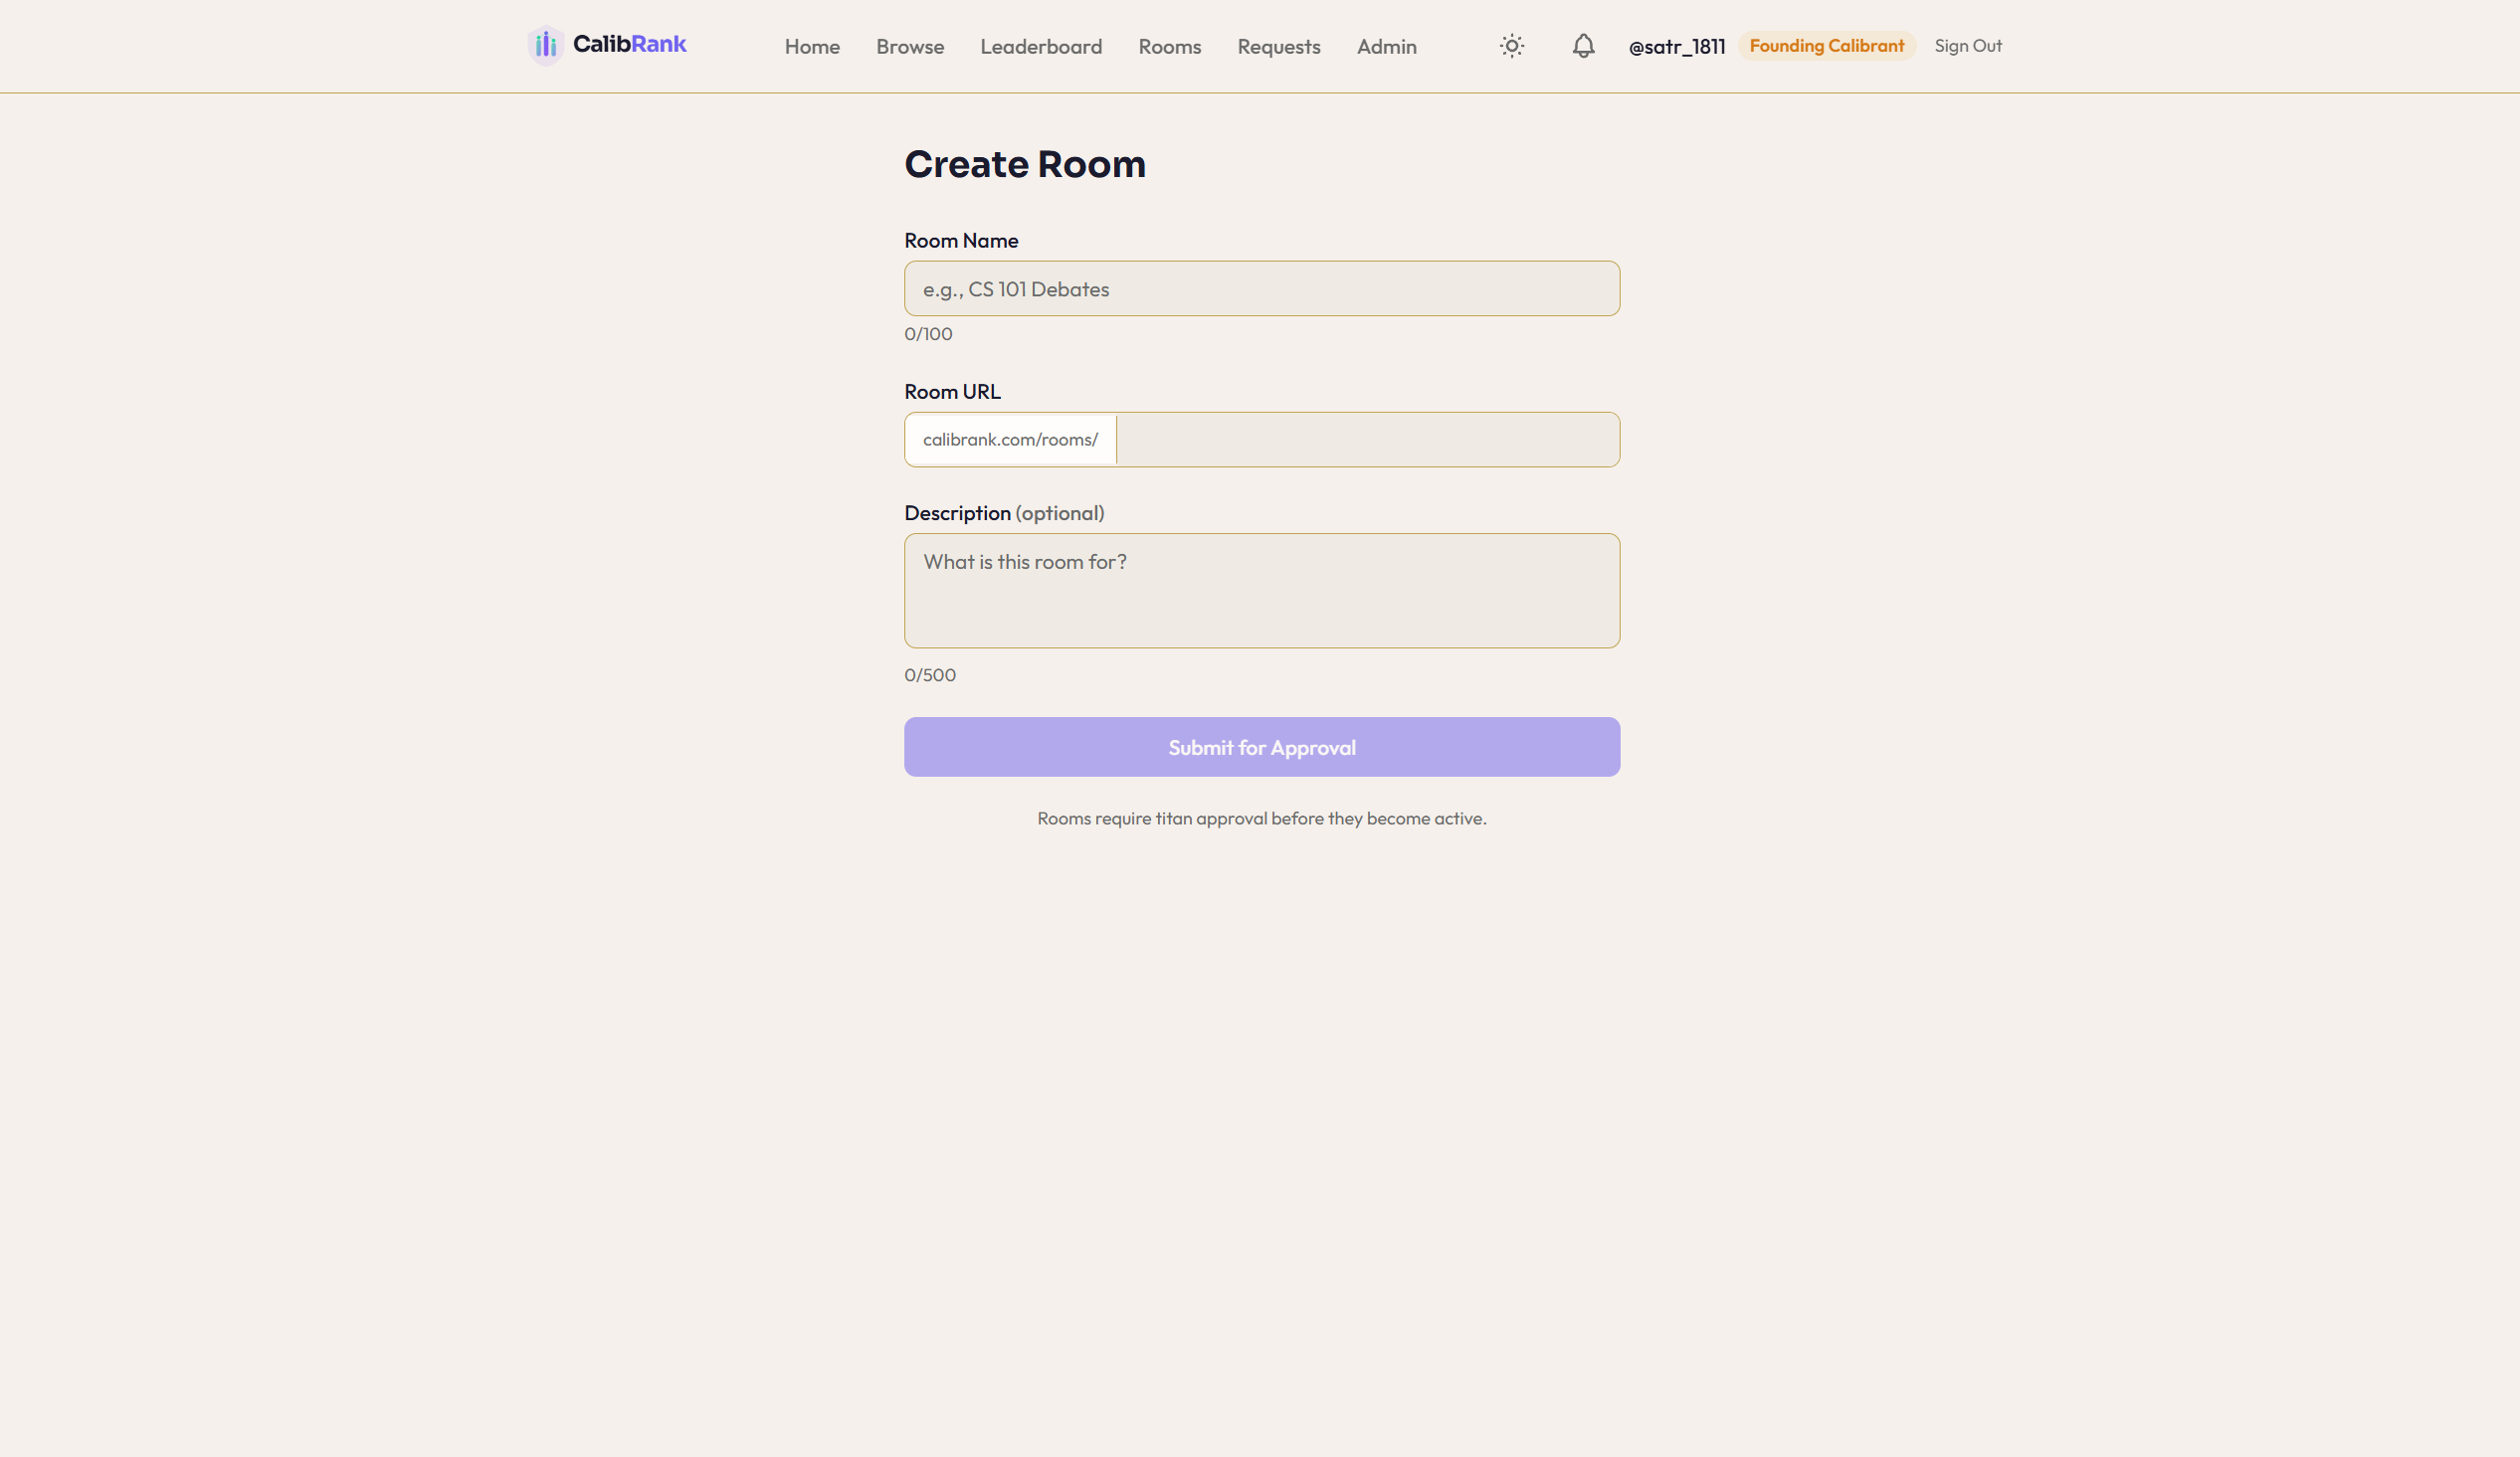Click the titan approval notice text

coord(1261,818)
